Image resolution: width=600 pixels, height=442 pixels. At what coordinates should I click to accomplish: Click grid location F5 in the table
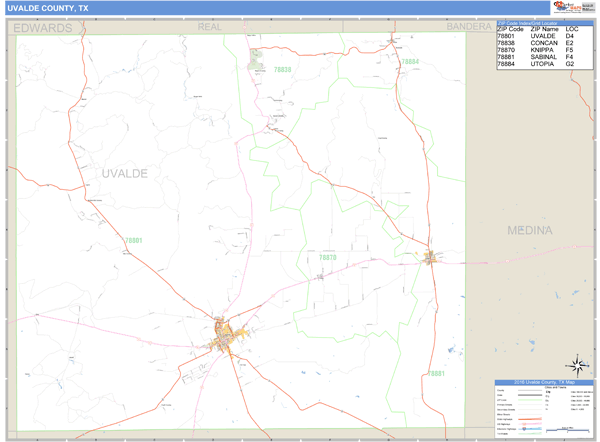(x=569, y=50)
